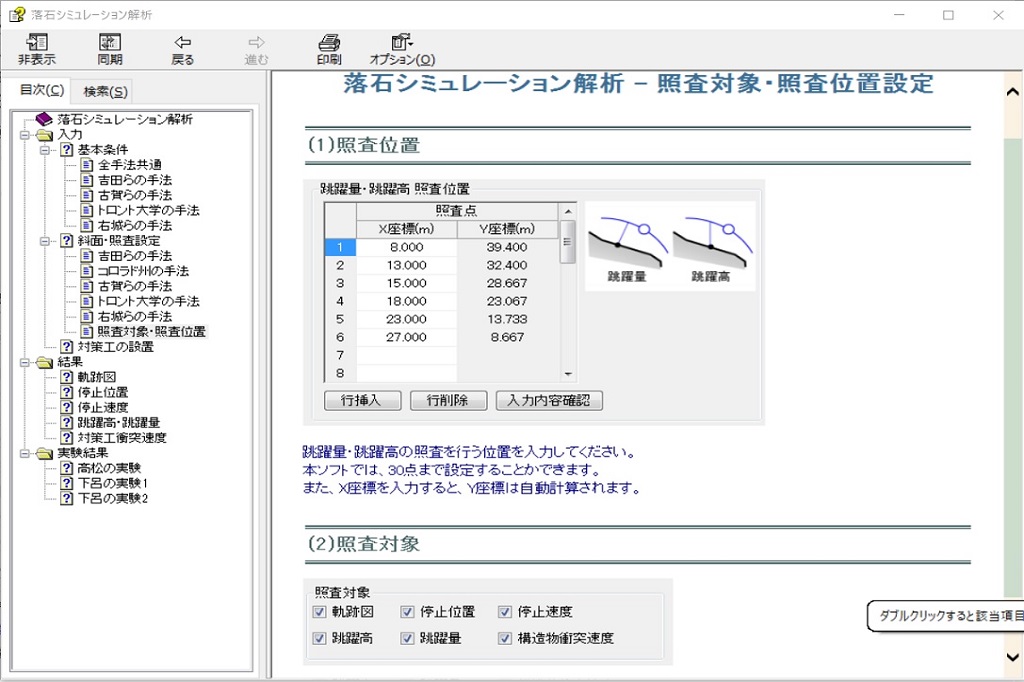Click the page icon beside コロラド州の手法
1024x682 pixels.
[87, 270]
